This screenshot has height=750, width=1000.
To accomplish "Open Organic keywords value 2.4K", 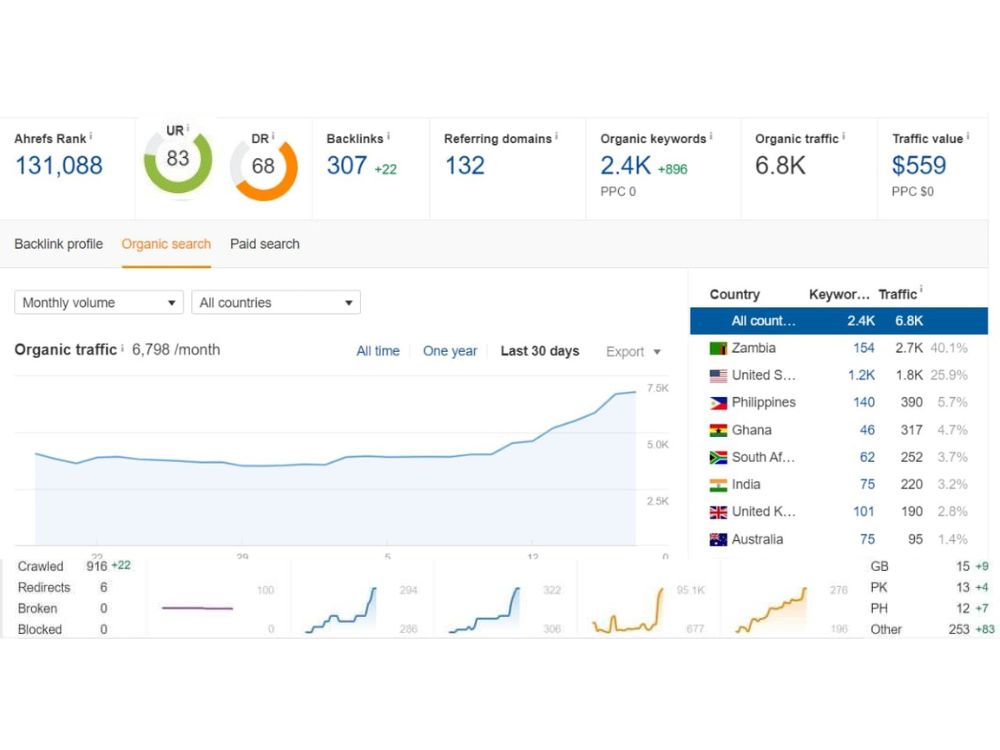I will click(626, 166).
